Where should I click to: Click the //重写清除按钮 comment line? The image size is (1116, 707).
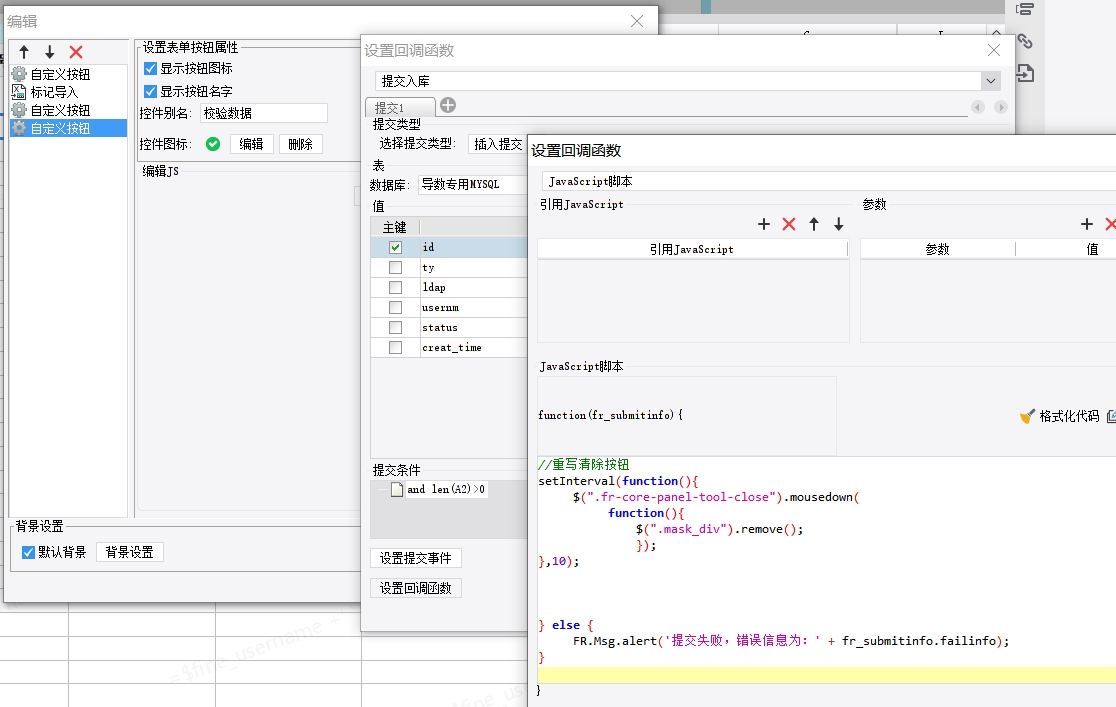(x=584, y=465)
